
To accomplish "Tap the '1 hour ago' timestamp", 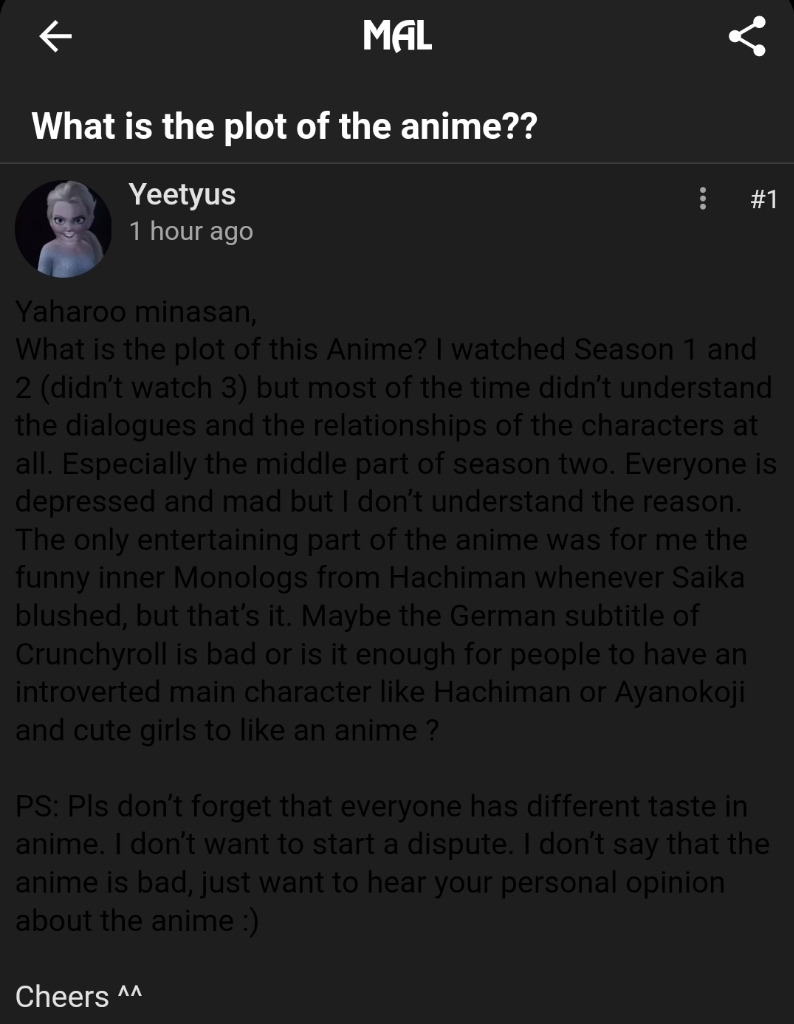I will (x=190, y=231).
